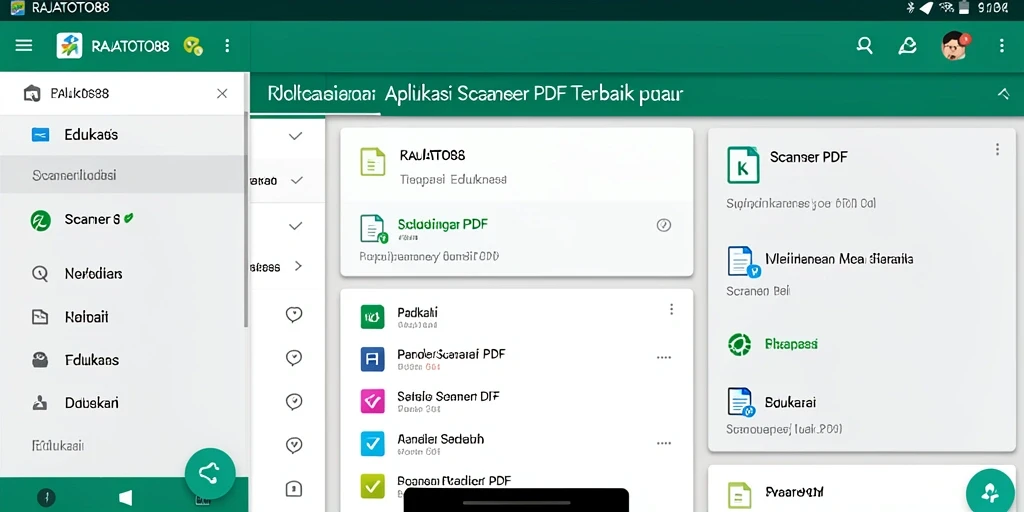Open Nerediars in the drawer

[124, 274]
